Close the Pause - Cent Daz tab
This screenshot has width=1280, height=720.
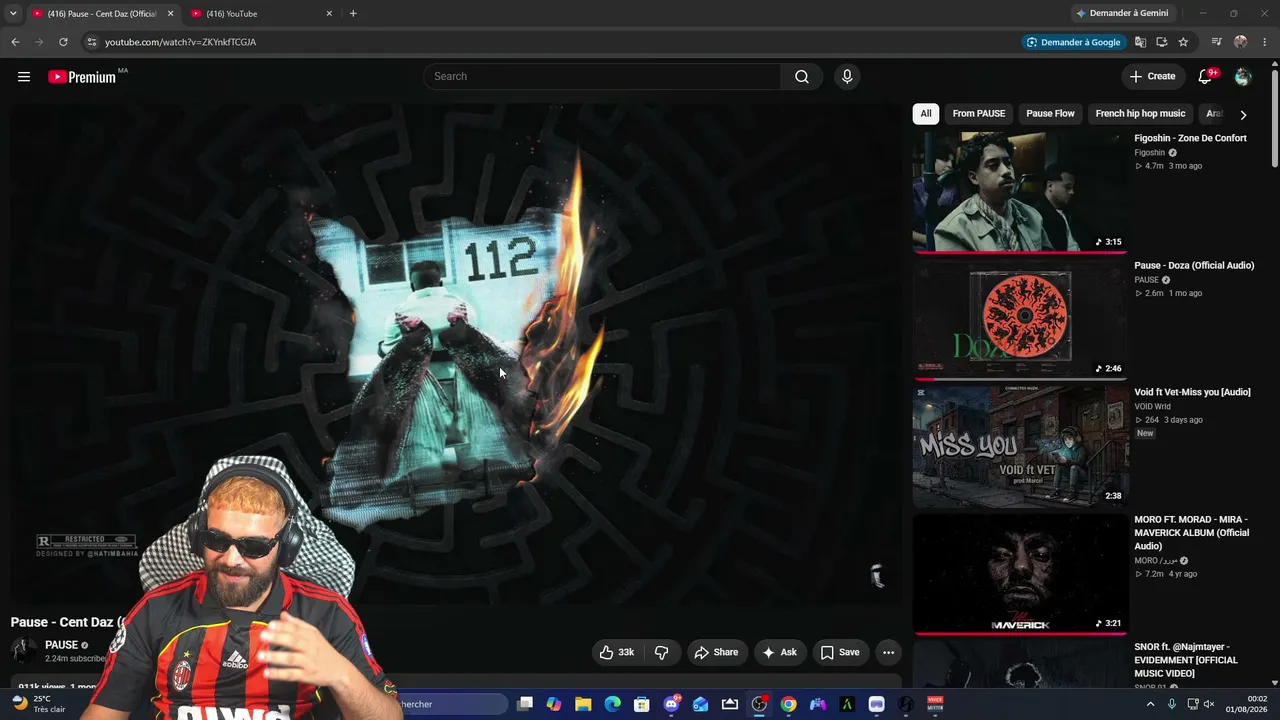click(170, 14)
